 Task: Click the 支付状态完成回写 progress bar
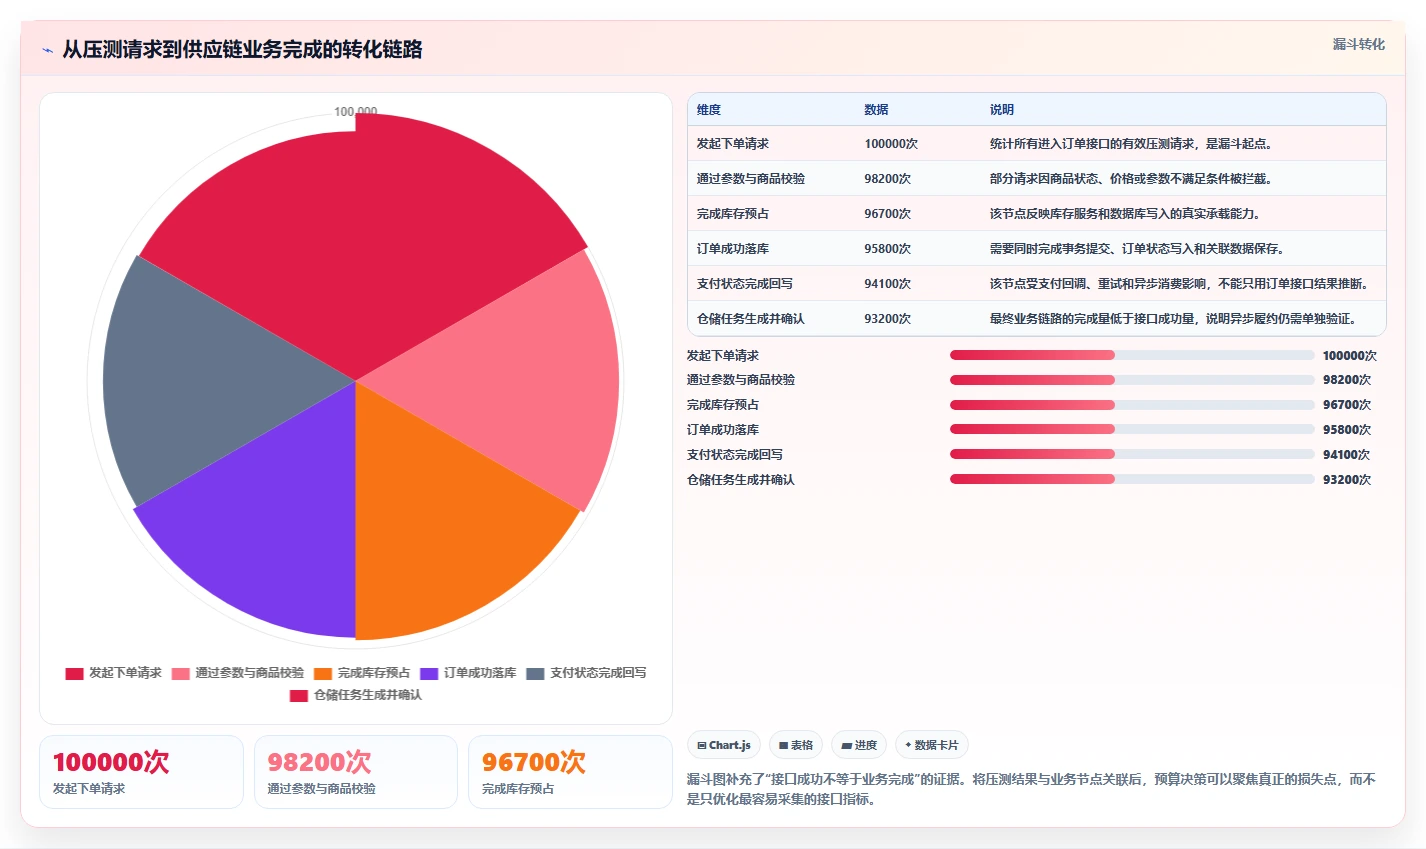coord(1132,454)
